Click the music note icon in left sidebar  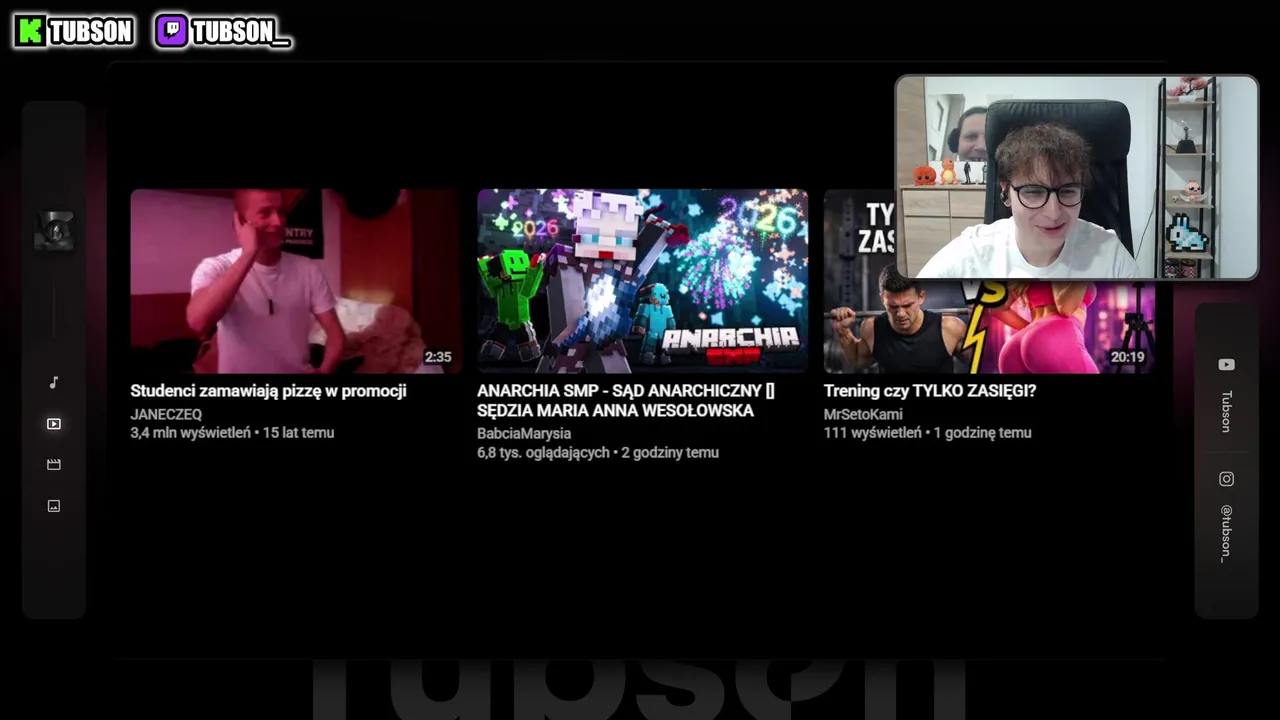(x=54, y=382)
